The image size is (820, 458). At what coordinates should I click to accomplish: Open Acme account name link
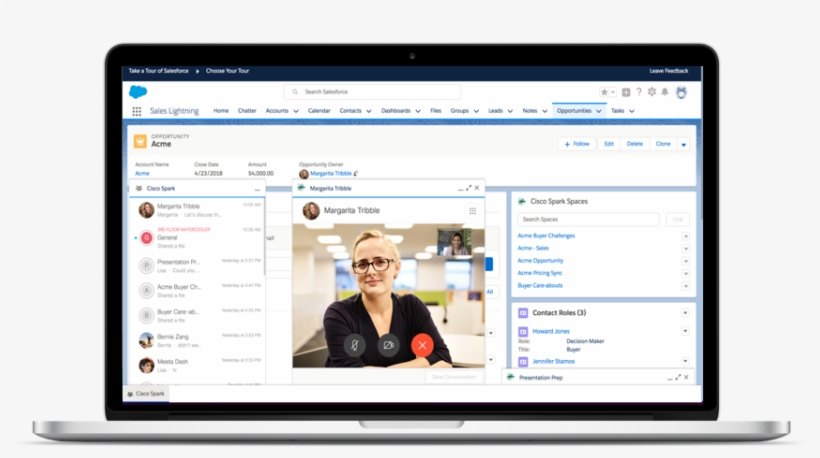tap(142, 174)
